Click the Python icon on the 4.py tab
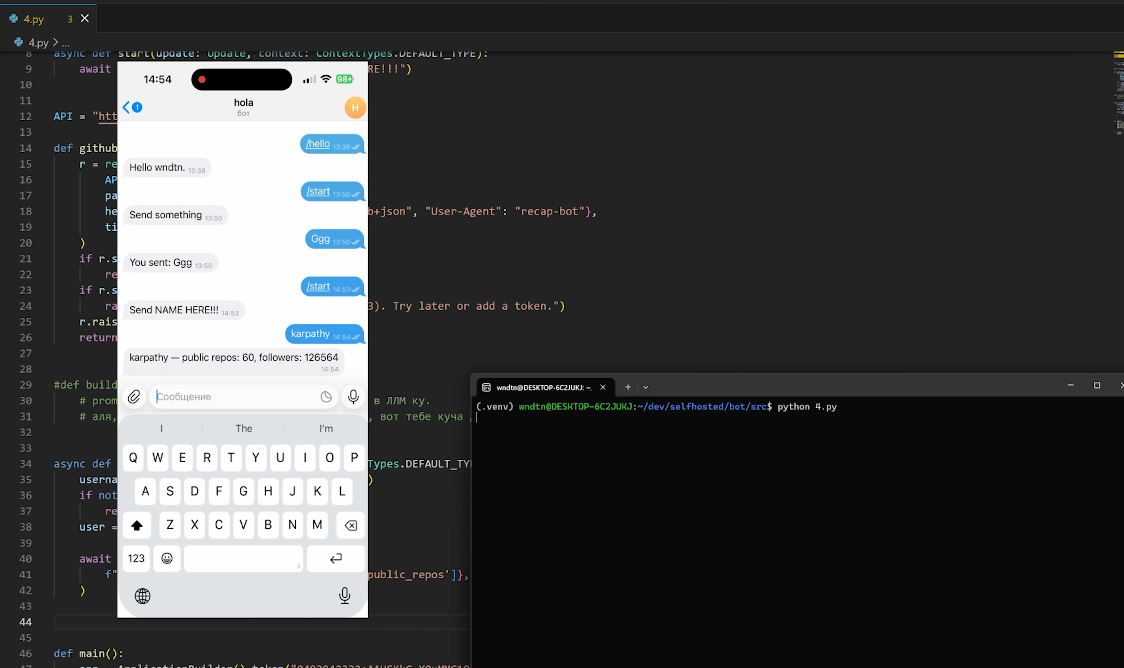The width and height of the screenshot is (1124, 668). [11, 17]
